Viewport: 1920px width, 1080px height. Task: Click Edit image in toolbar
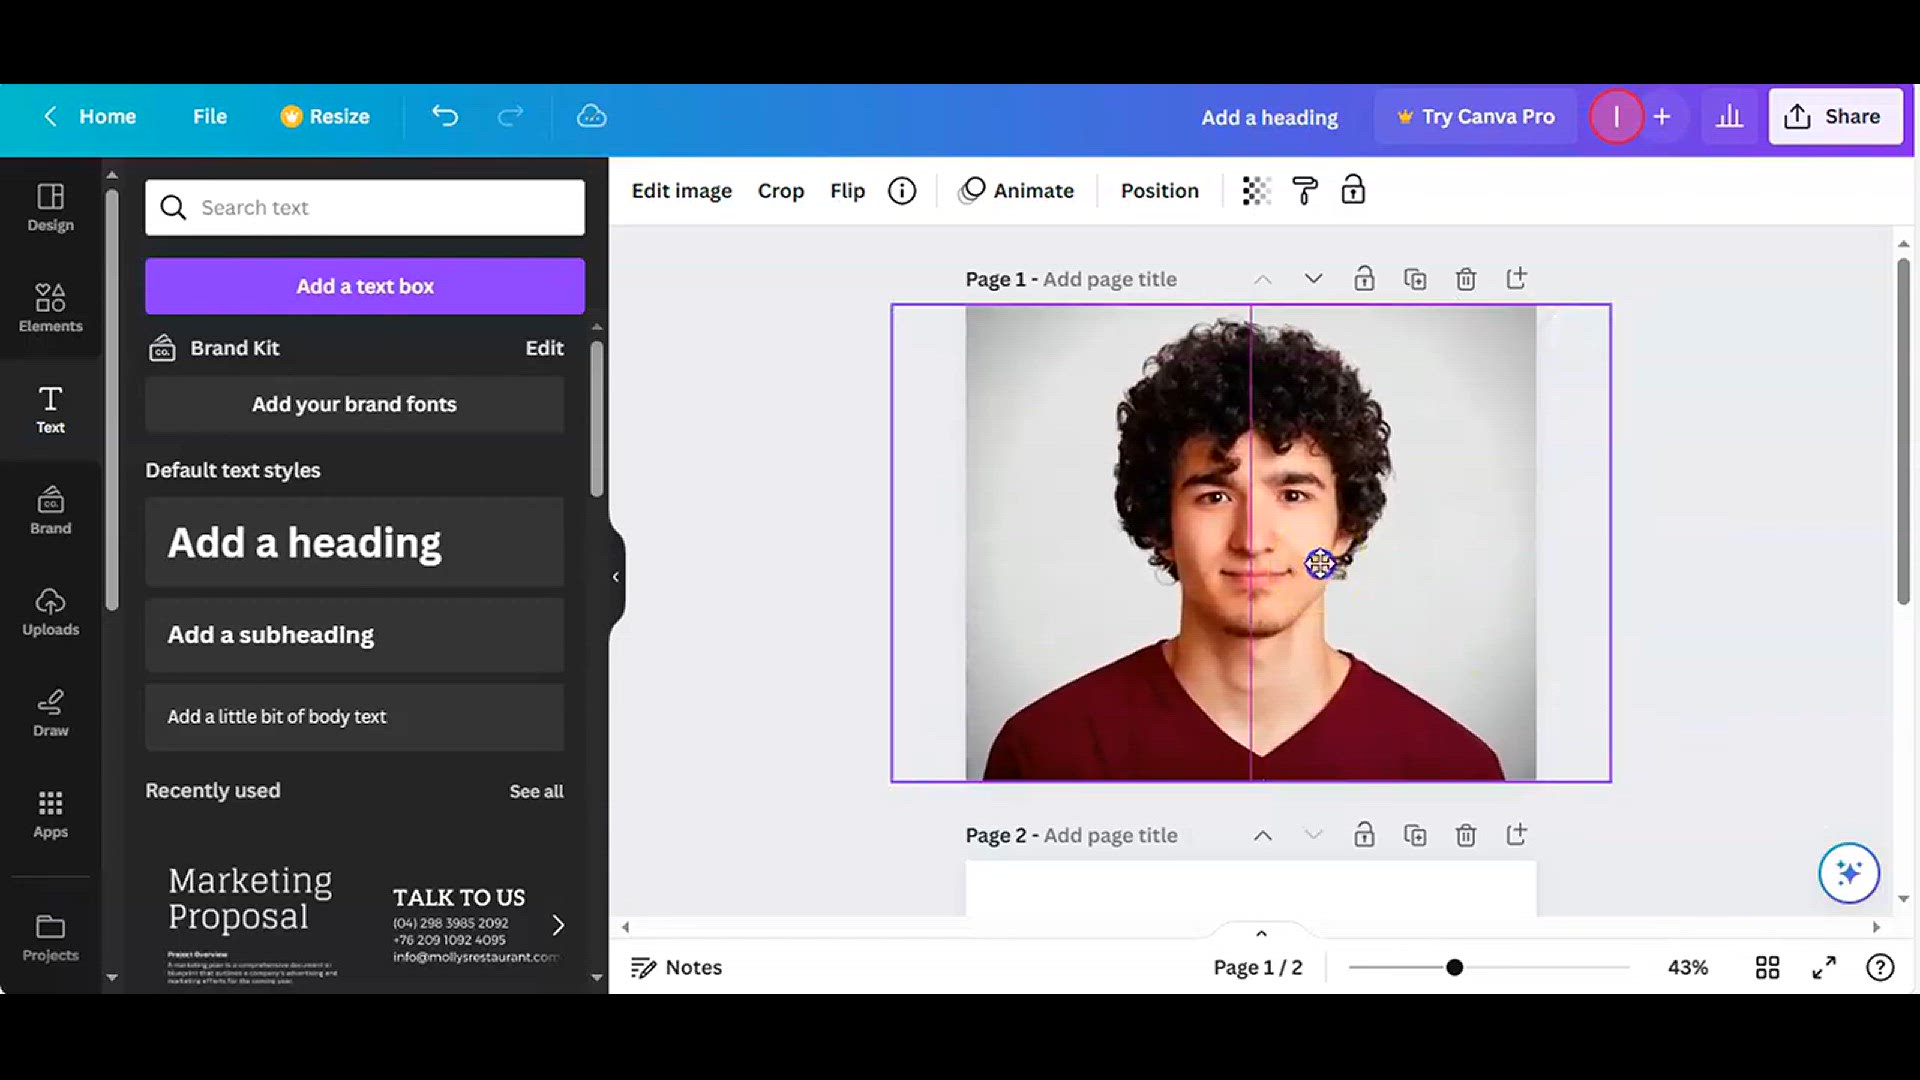pos(681,190)
